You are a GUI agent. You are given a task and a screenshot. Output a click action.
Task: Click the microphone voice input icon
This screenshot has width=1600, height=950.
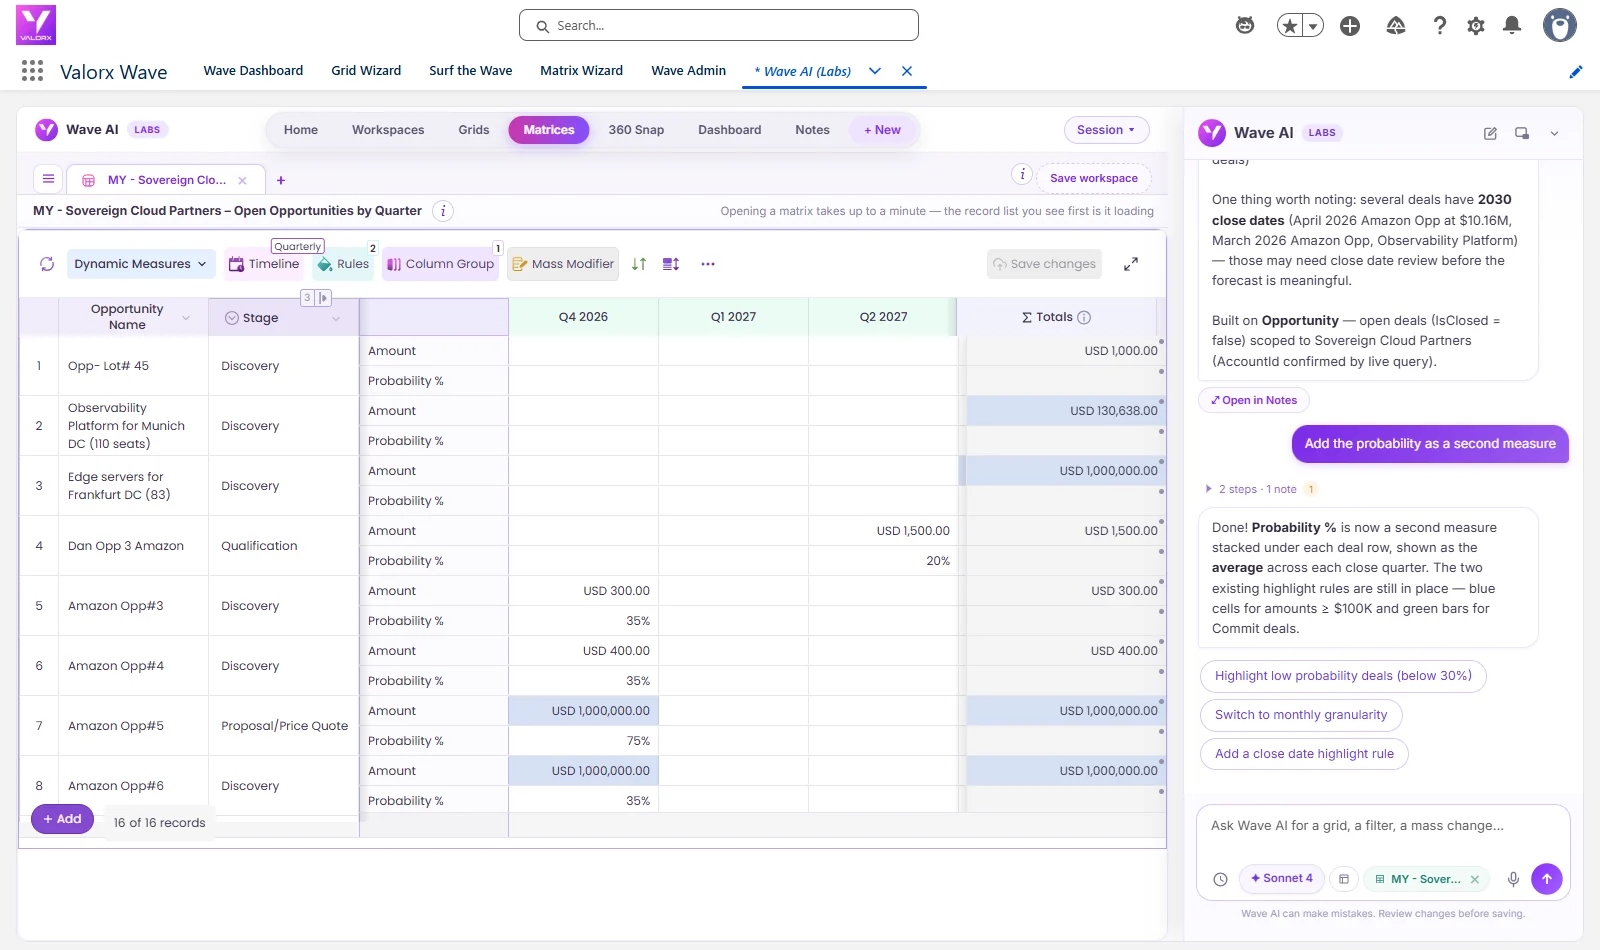1513,879
